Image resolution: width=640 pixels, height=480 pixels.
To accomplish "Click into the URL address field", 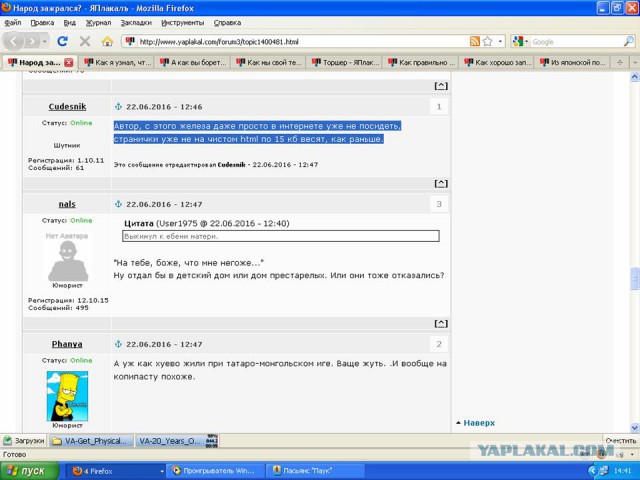I will point(302,42).
